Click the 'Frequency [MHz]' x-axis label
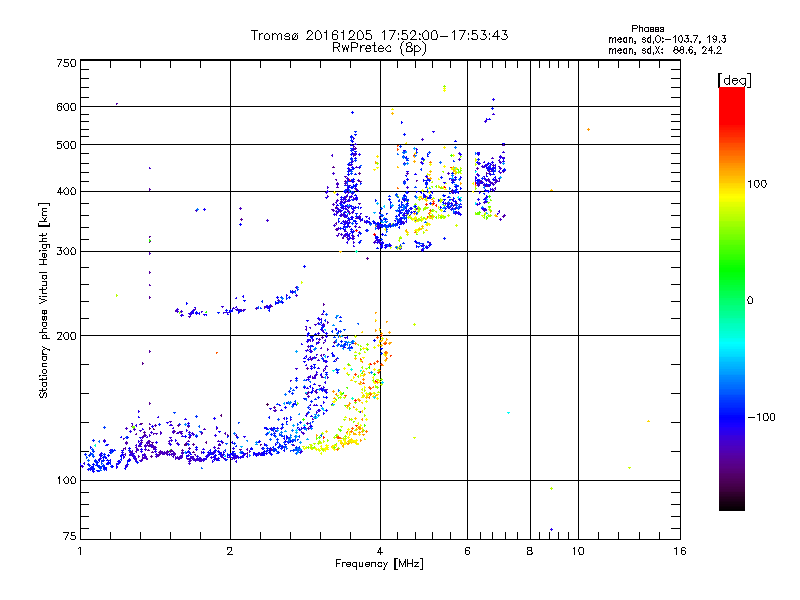The width and height of the screenshot is (800, 600). pos(379,564)
